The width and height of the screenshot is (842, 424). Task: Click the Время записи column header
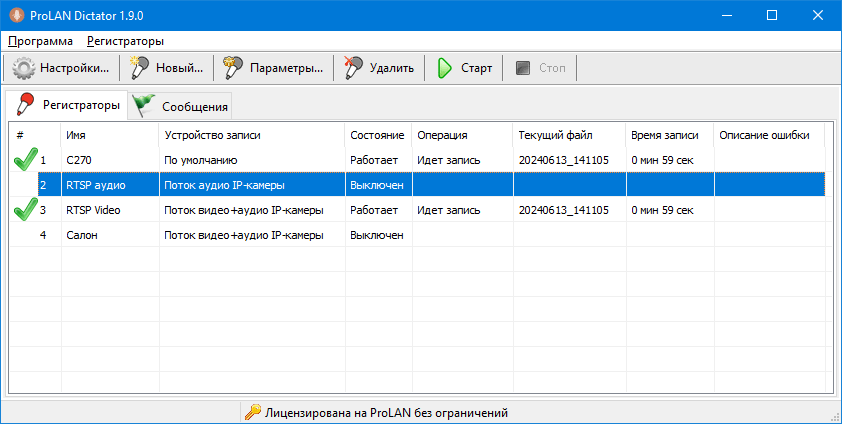tap(665, 135)
